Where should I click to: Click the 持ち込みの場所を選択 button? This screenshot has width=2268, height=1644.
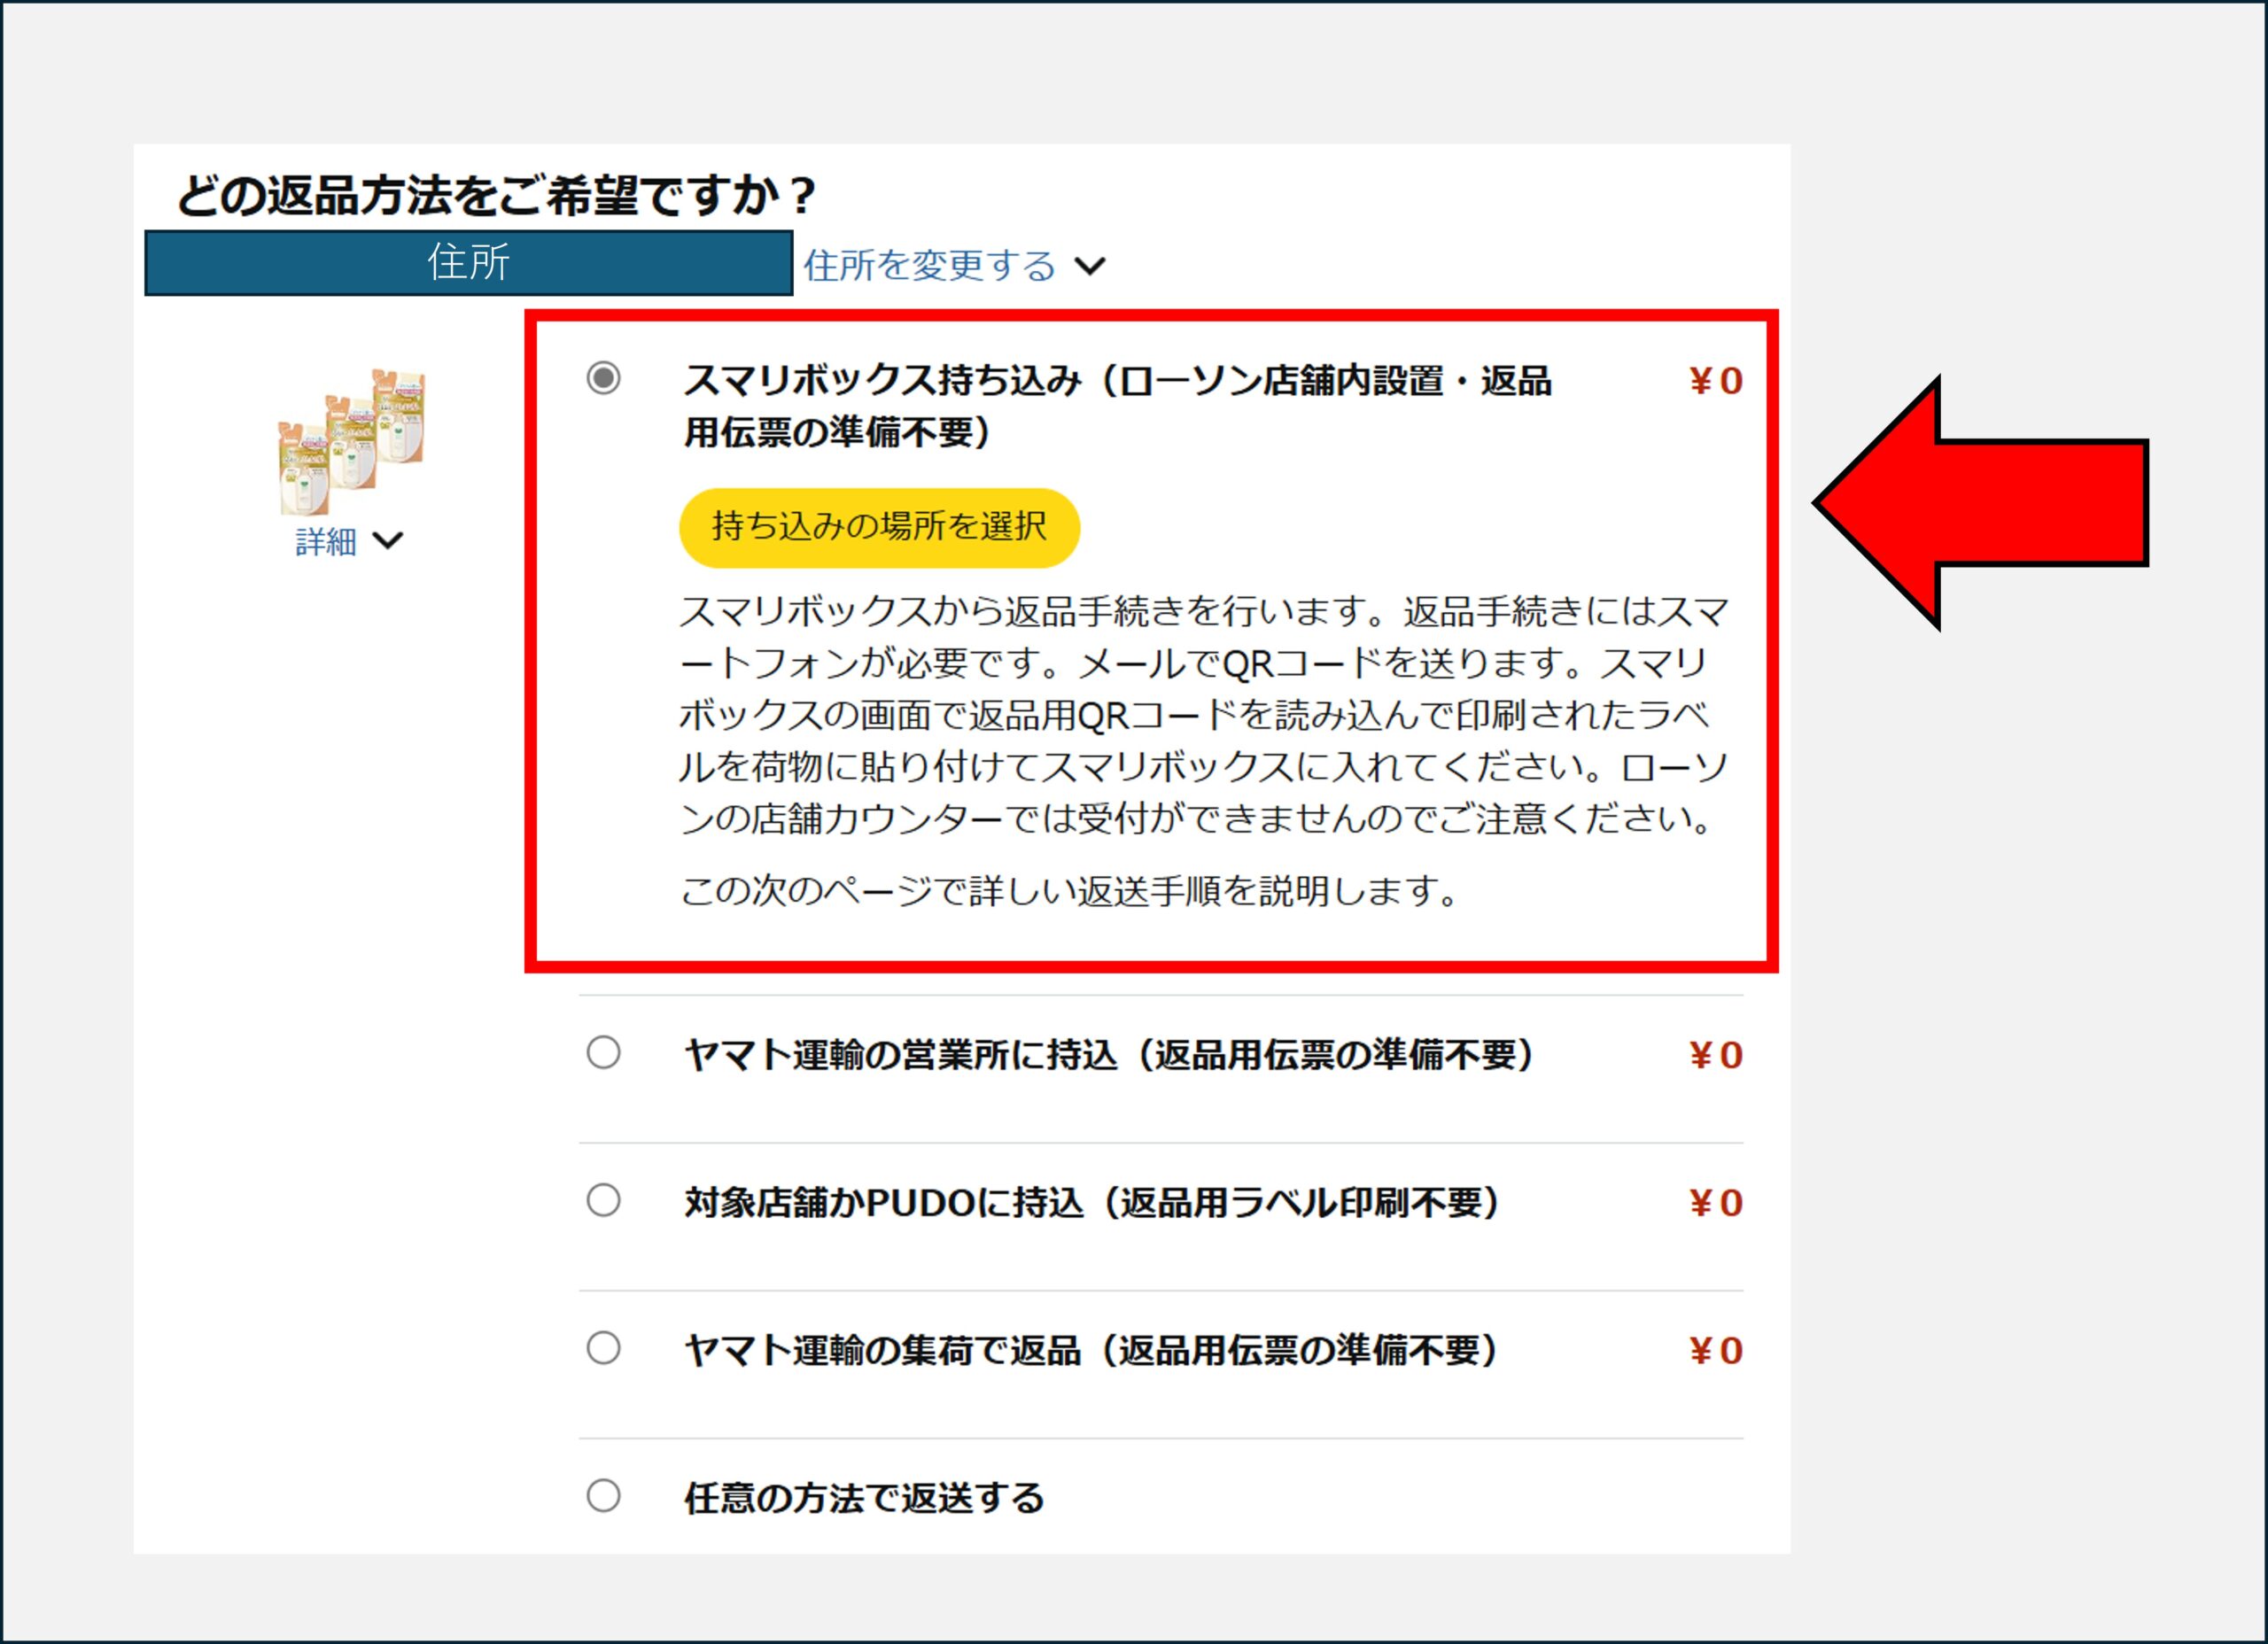[x=879, y=527]
